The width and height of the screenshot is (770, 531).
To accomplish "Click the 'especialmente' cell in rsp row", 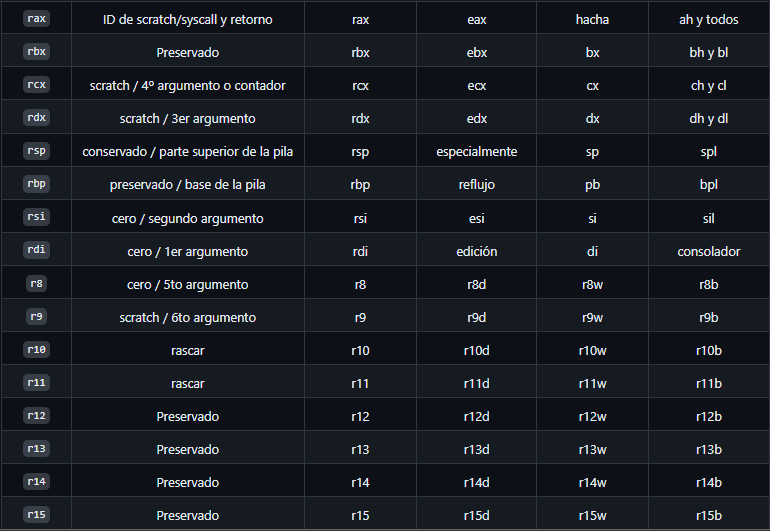I will tap(476, 151).
